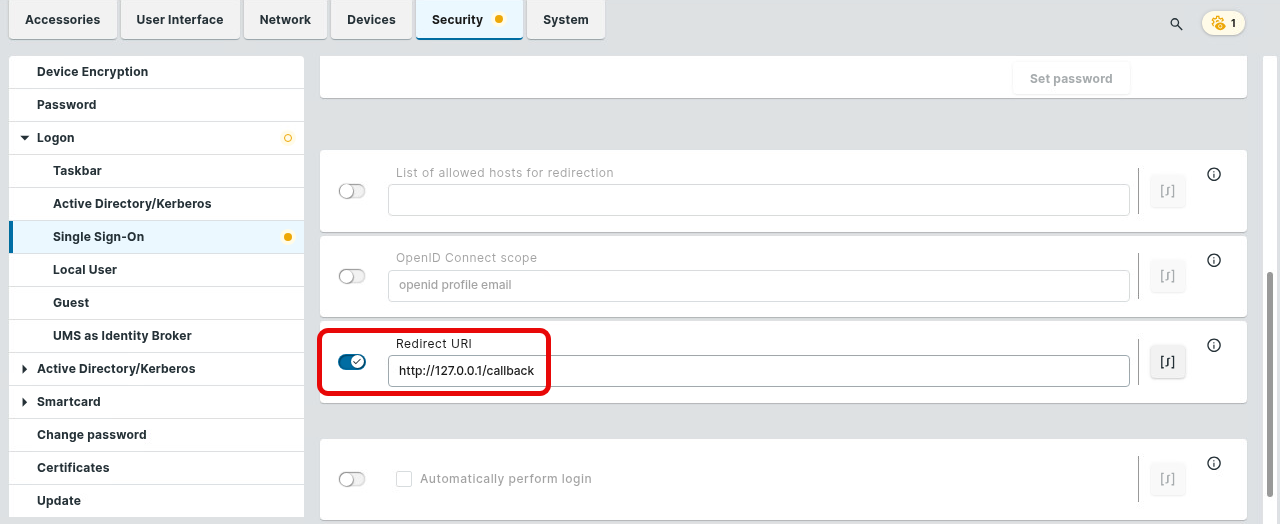
Task: Click the template key button for Redirect URI
Action: (1167, 362)
